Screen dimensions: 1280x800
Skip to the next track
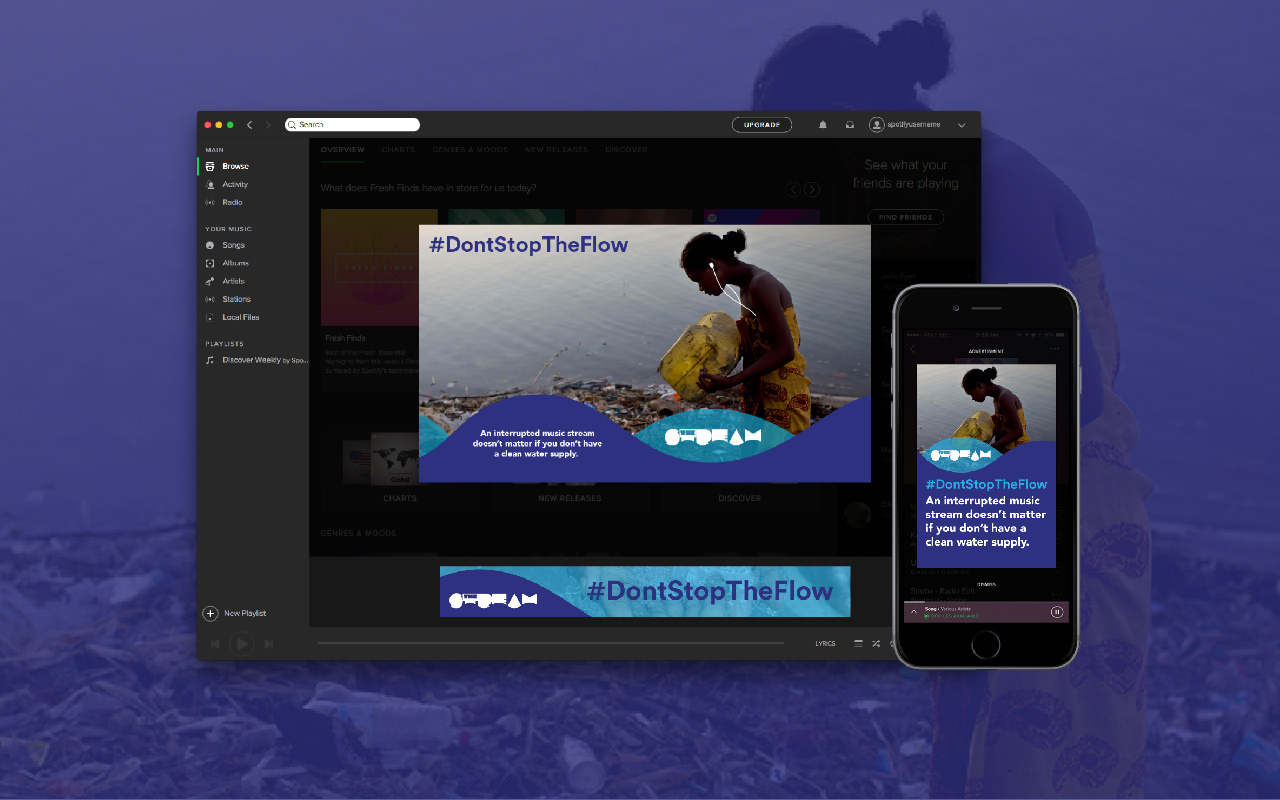pos(268,644)
